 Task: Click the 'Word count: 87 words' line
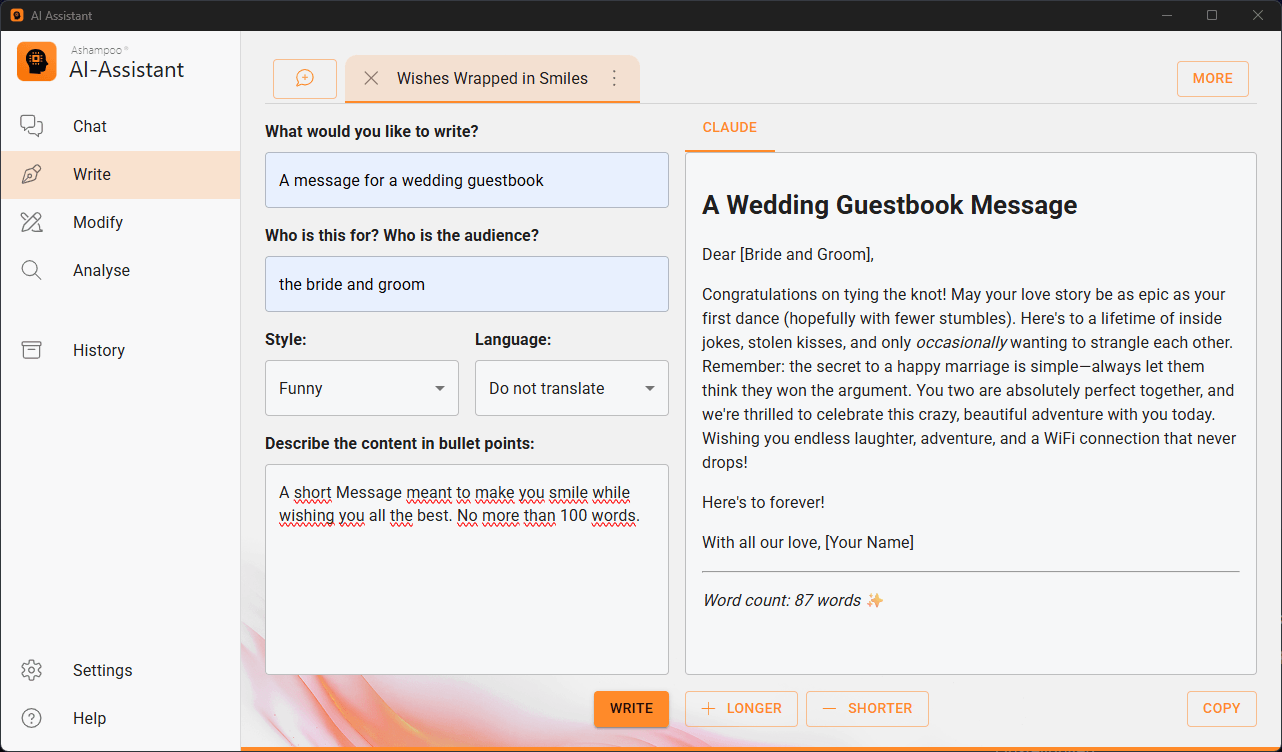tap(793, 600)
